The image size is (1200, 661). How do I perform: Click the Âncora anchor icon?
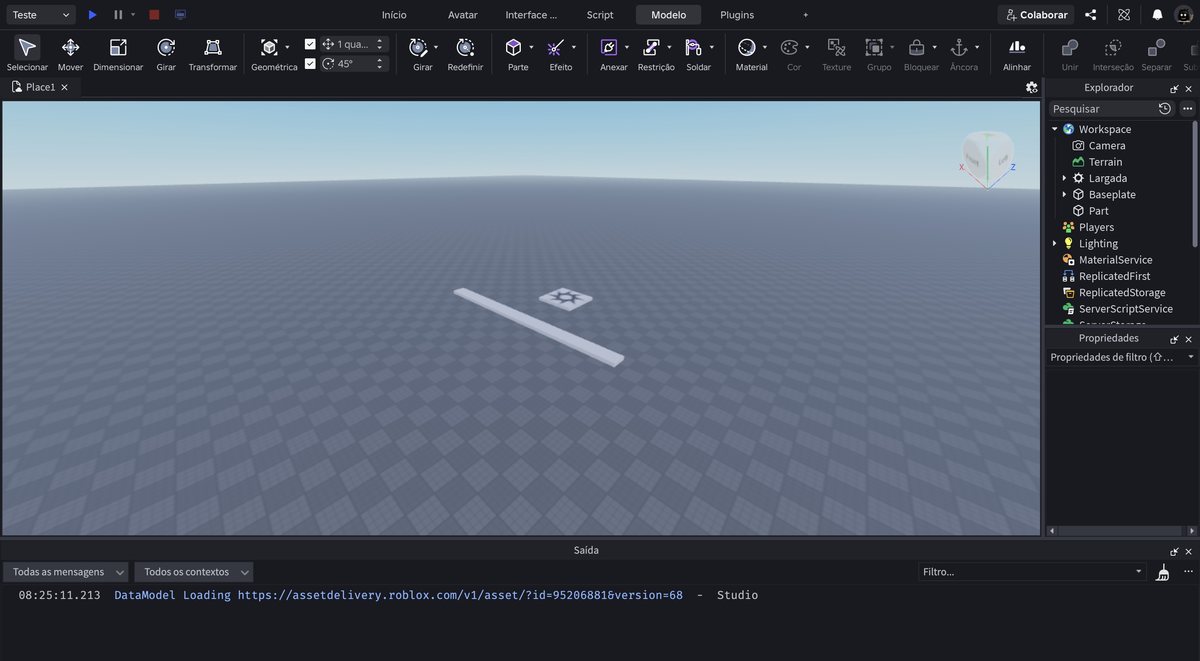coord(958,47)
